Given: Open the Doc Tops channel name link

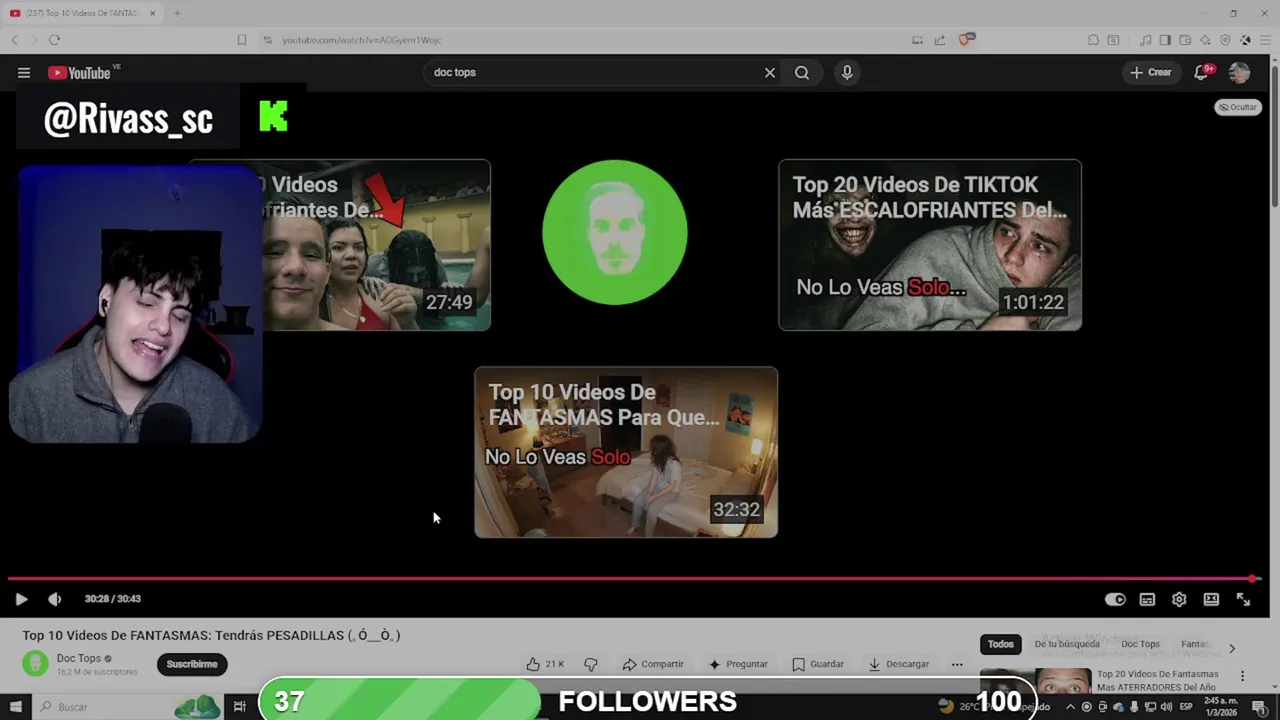Looking at the screenshot, I should click(x=79, y=658).
